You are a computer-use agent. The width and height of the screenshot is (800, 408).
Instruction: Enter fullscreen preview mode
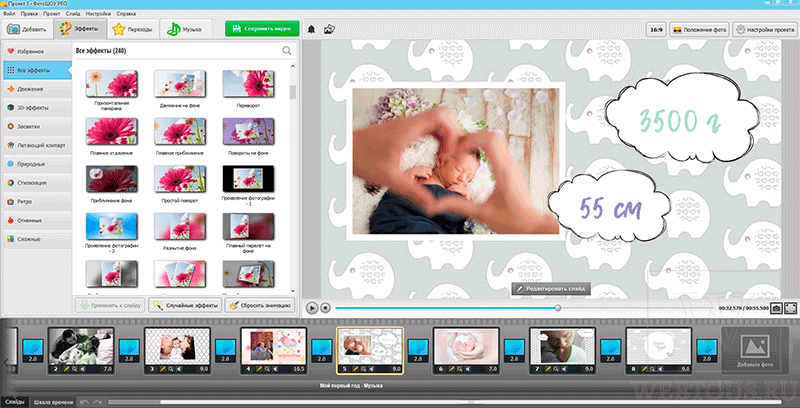[790, 308]
